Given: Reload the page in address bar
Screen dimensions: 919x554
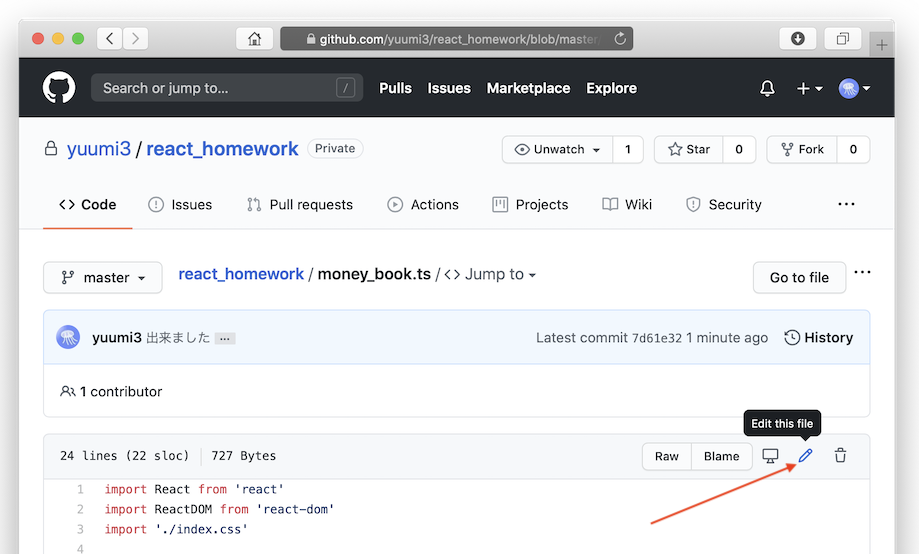Looking at the screenshot, I should (x=620, y=39).
